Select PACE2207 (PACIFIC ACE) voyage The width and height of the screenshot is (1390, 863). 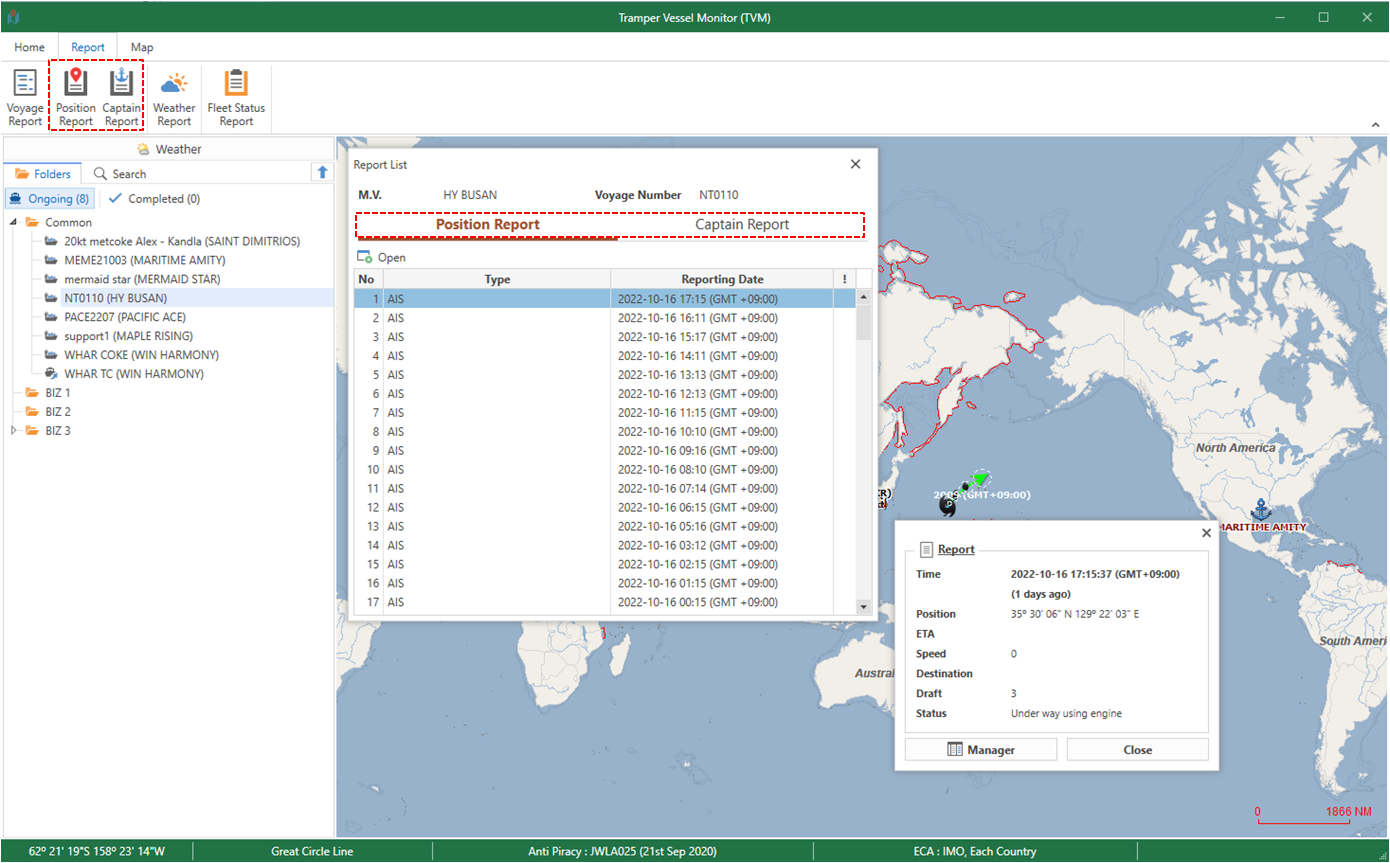pos(124,317)
